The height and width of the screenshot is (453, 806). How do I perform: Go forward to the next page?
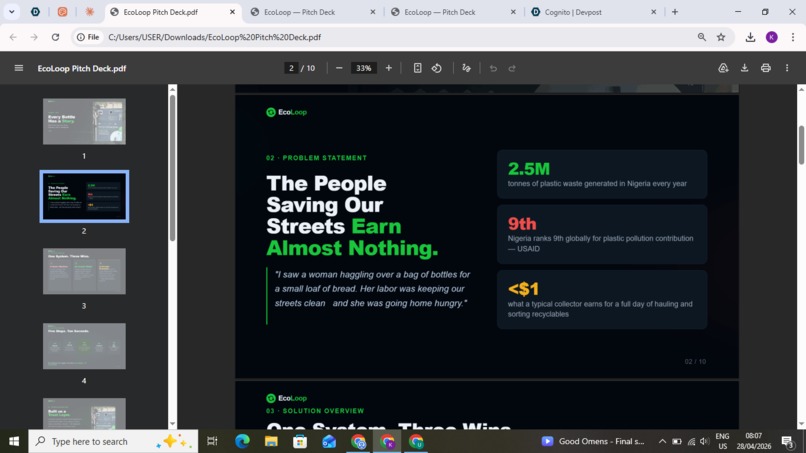(x=34, y=37)
